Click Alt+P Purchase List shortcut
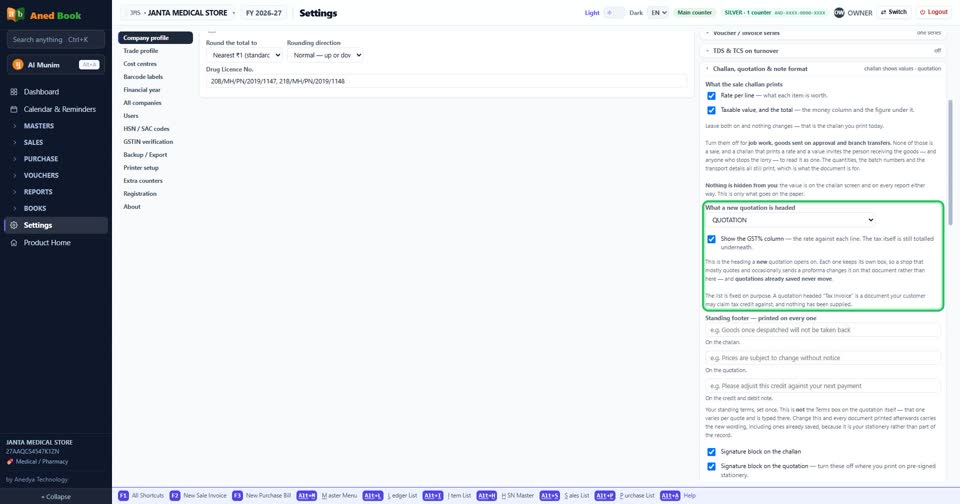This screenshot has height=504, width=960. click(624, 495)
